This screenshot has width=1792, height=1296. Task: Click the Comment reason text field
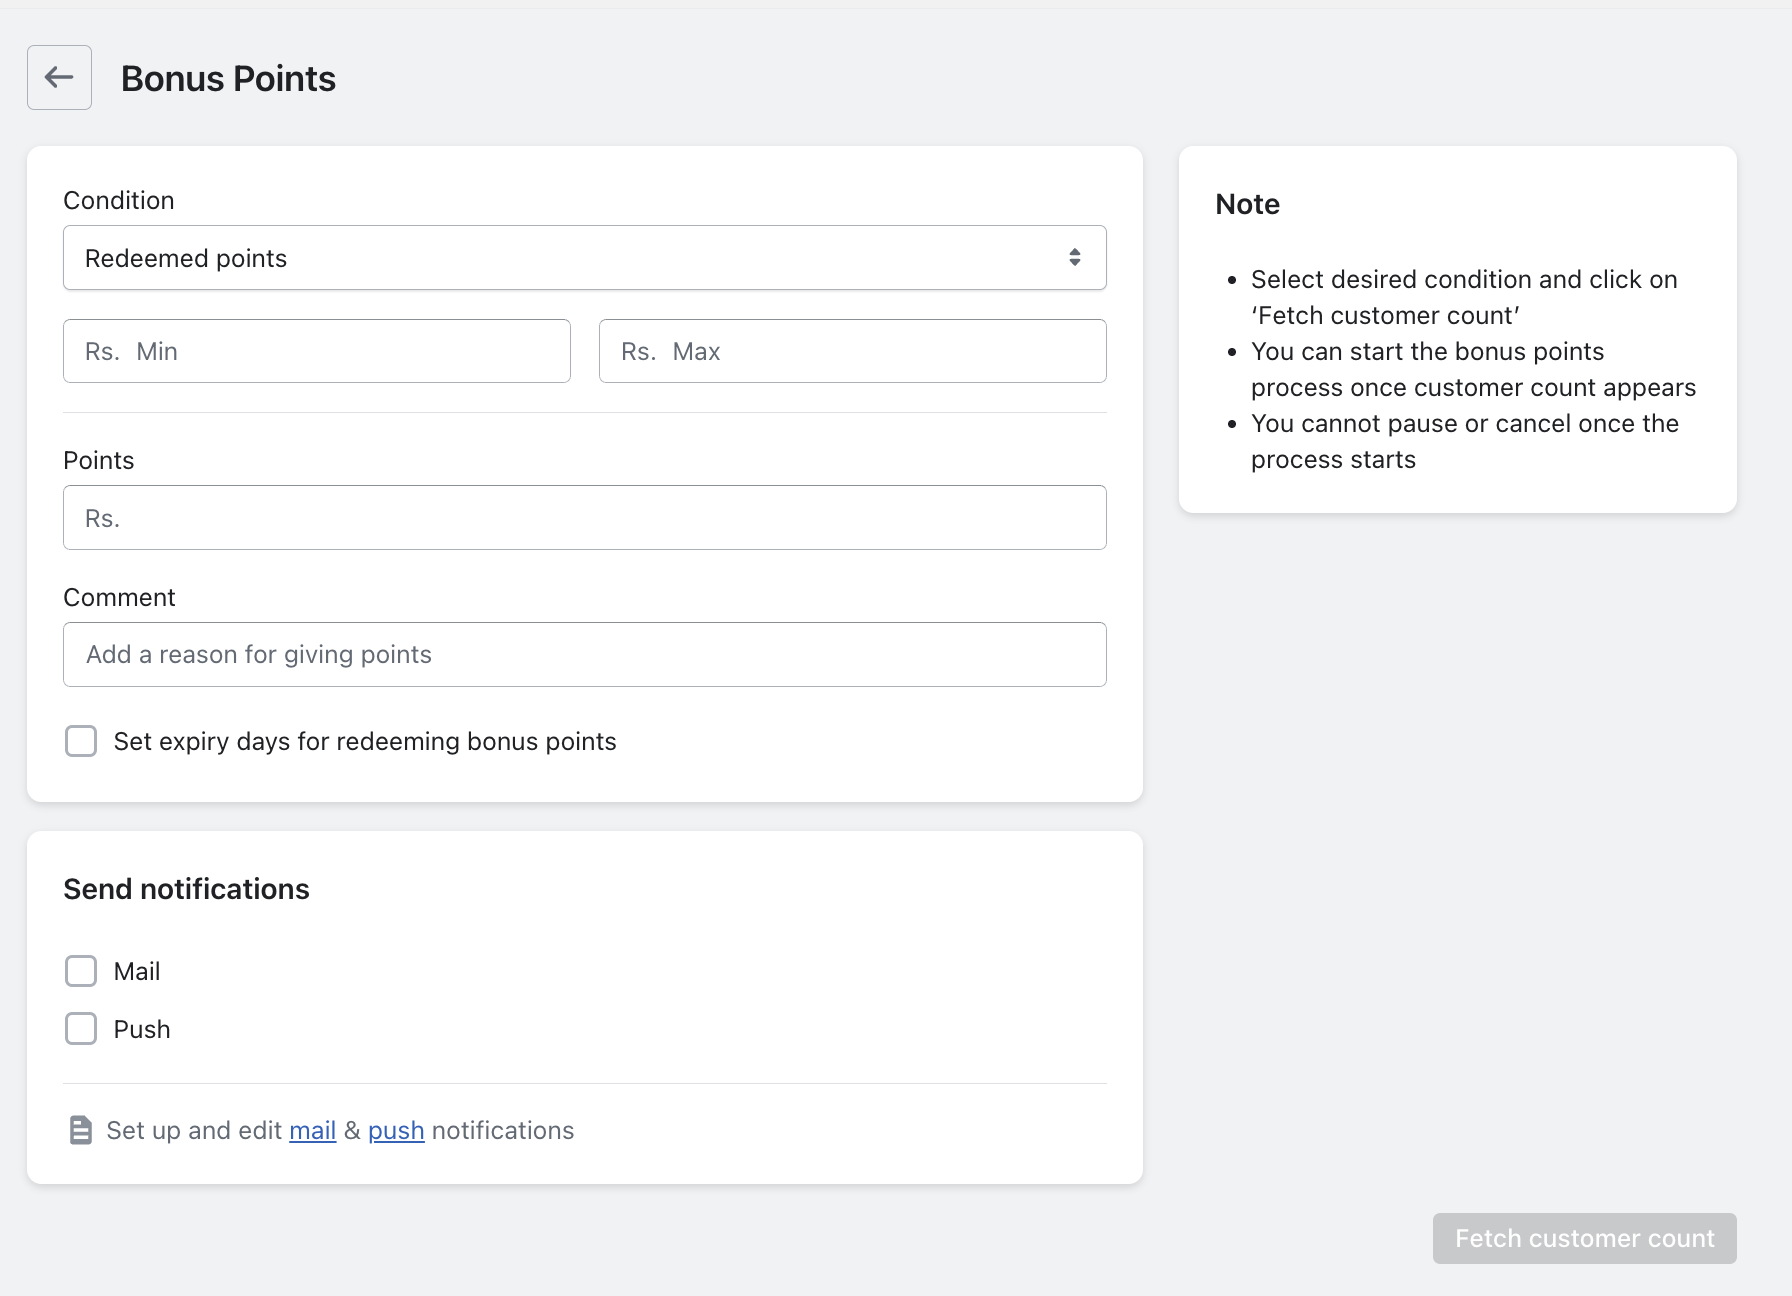click(584, 655)
